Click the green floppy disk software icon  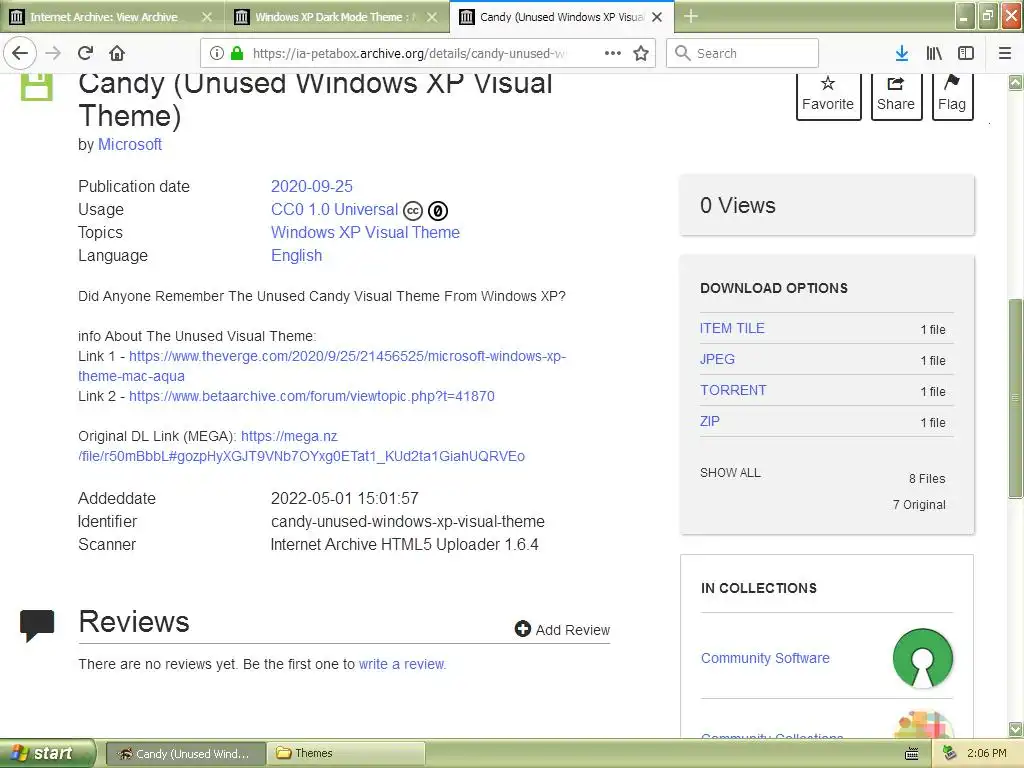coord(37,87)
